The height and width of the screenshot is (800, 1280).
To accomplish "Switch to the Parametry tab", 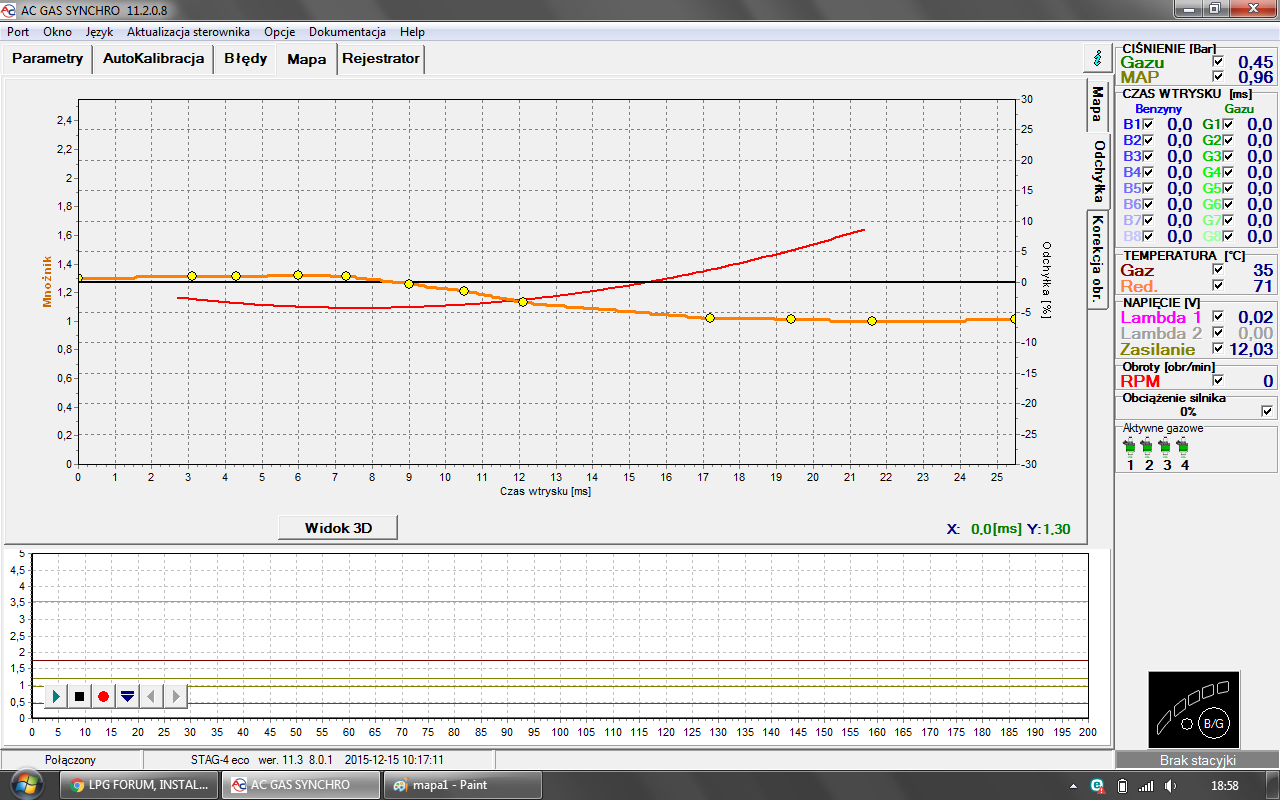I will point(48,58).
